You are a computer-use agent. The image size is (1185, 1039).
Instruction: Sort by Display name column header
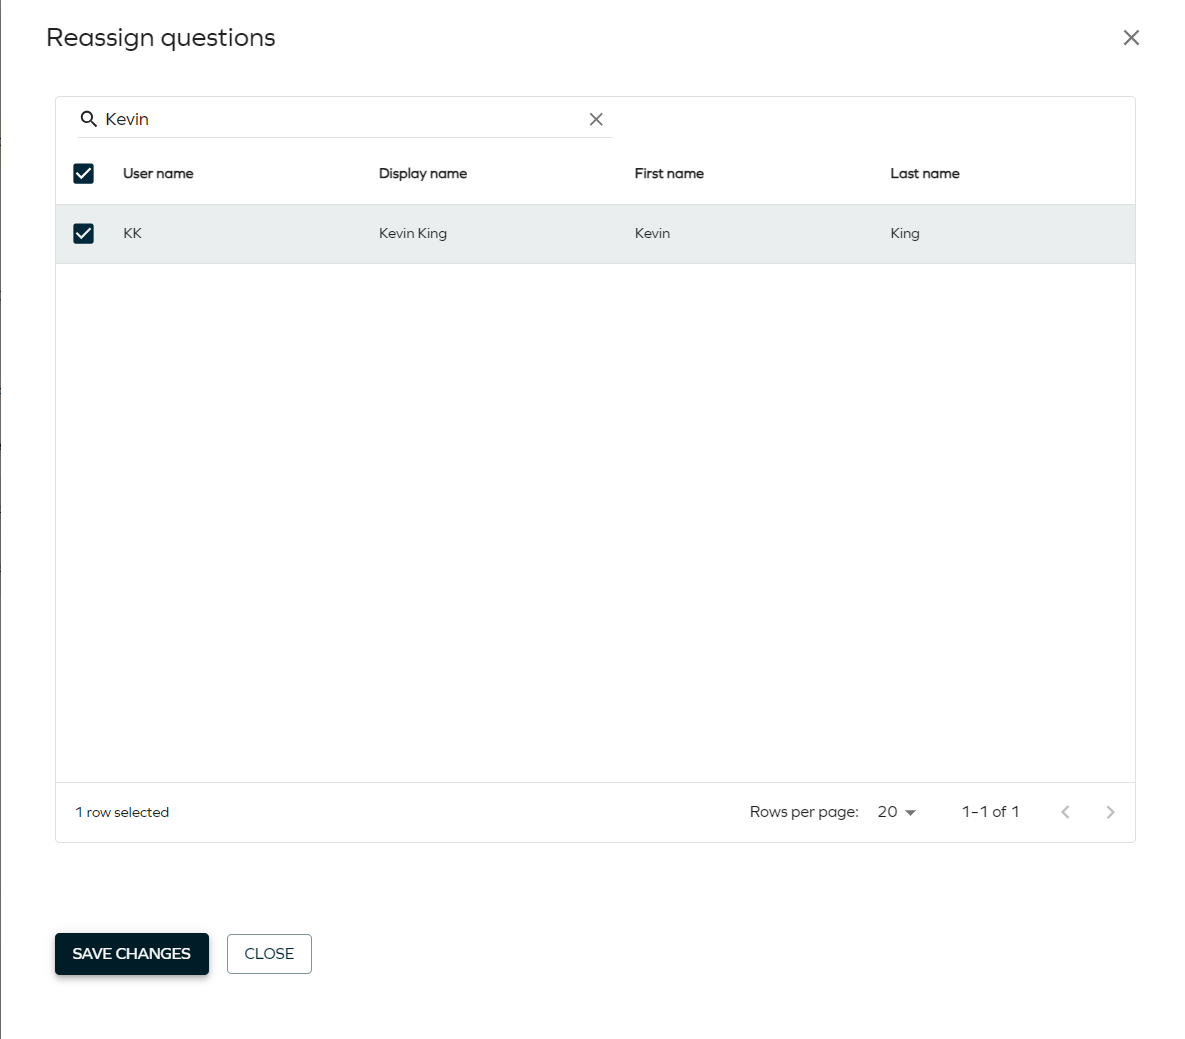[422, 174]
